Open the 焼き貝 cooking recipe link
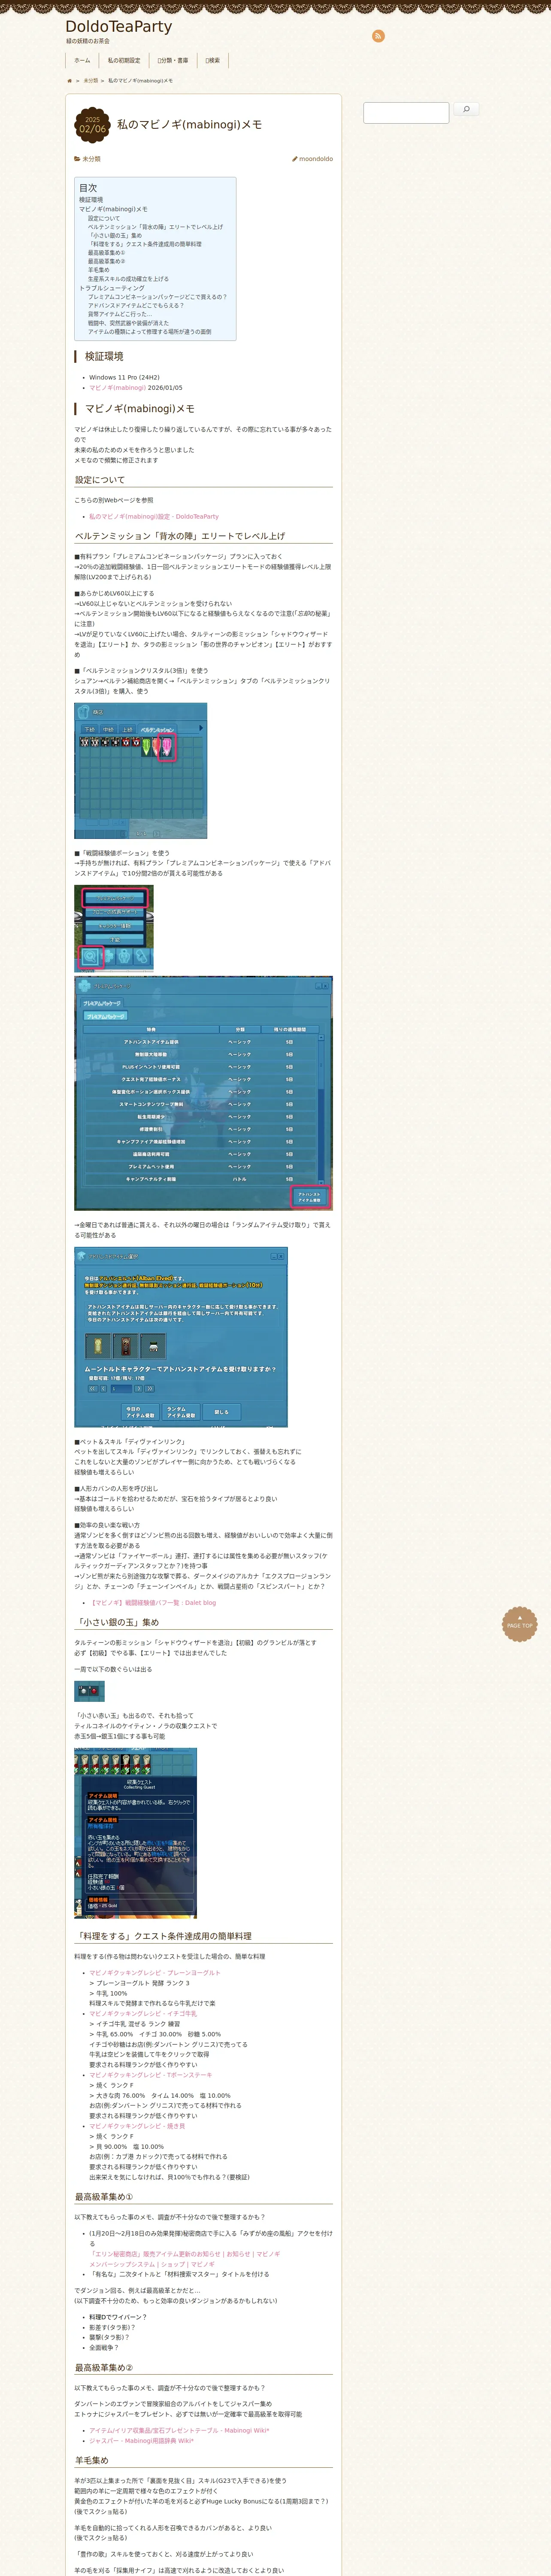Screen dimensions: 551x2576 (137, 2126)
